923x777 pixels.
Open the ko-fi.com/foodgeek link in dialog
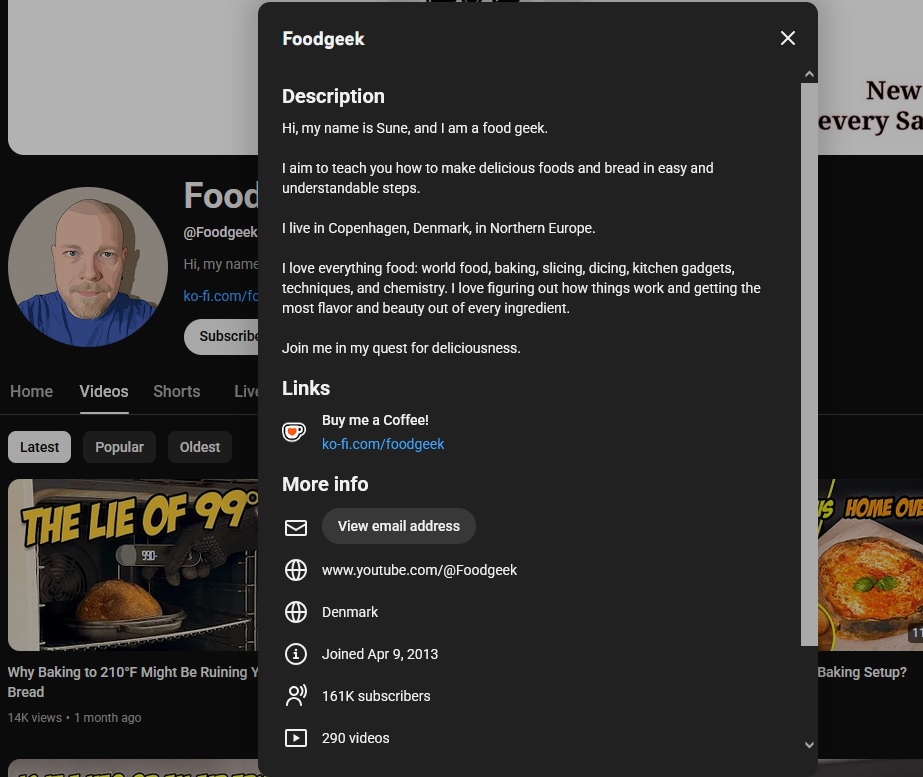(383, 444)
